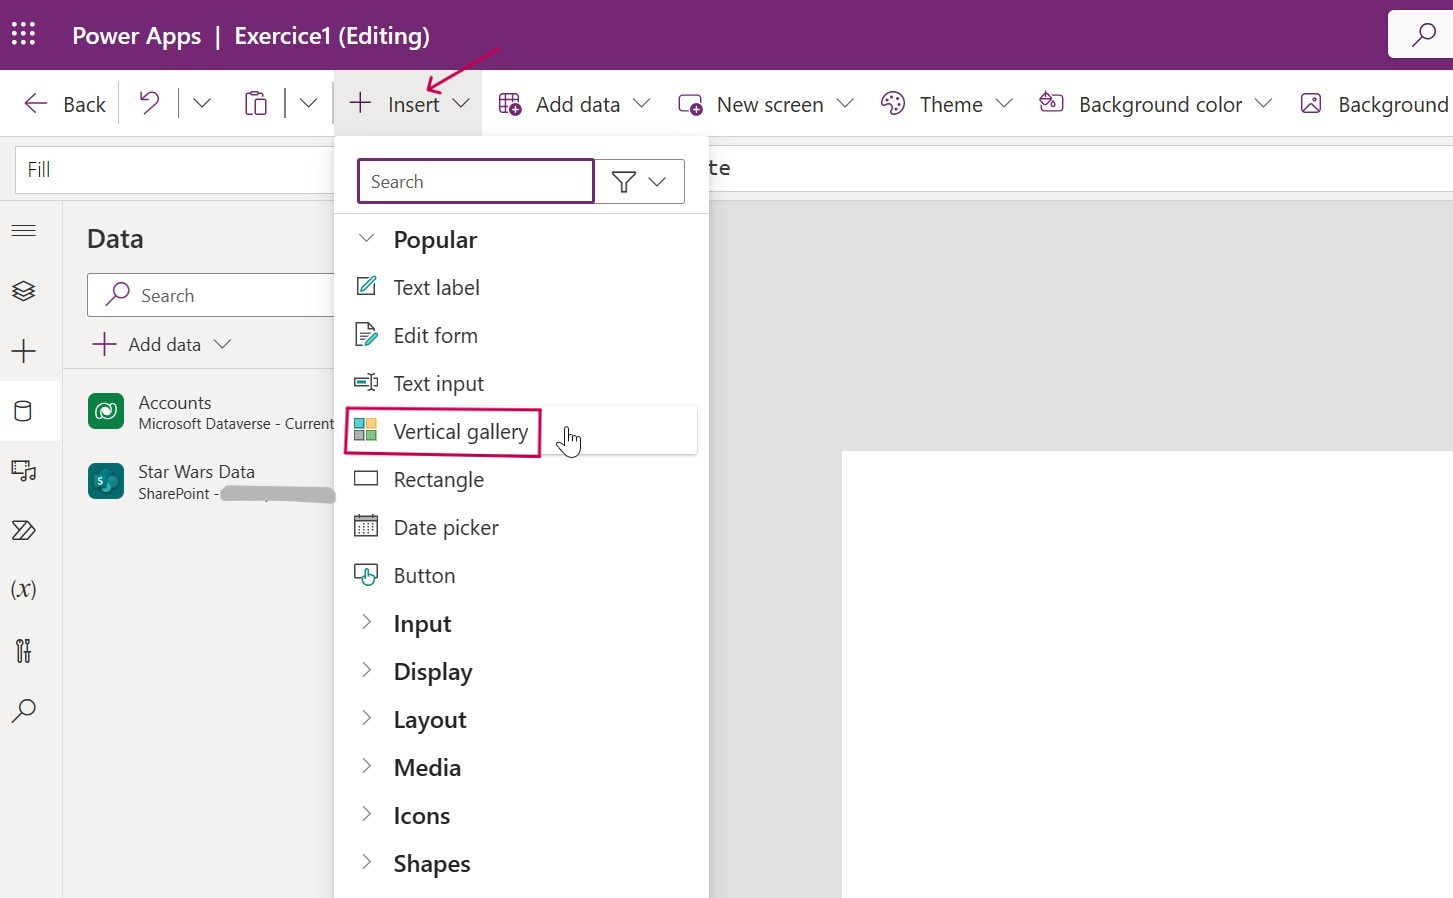Open the Media sidebar icon

pyautogui.click(x=23, y=471)
